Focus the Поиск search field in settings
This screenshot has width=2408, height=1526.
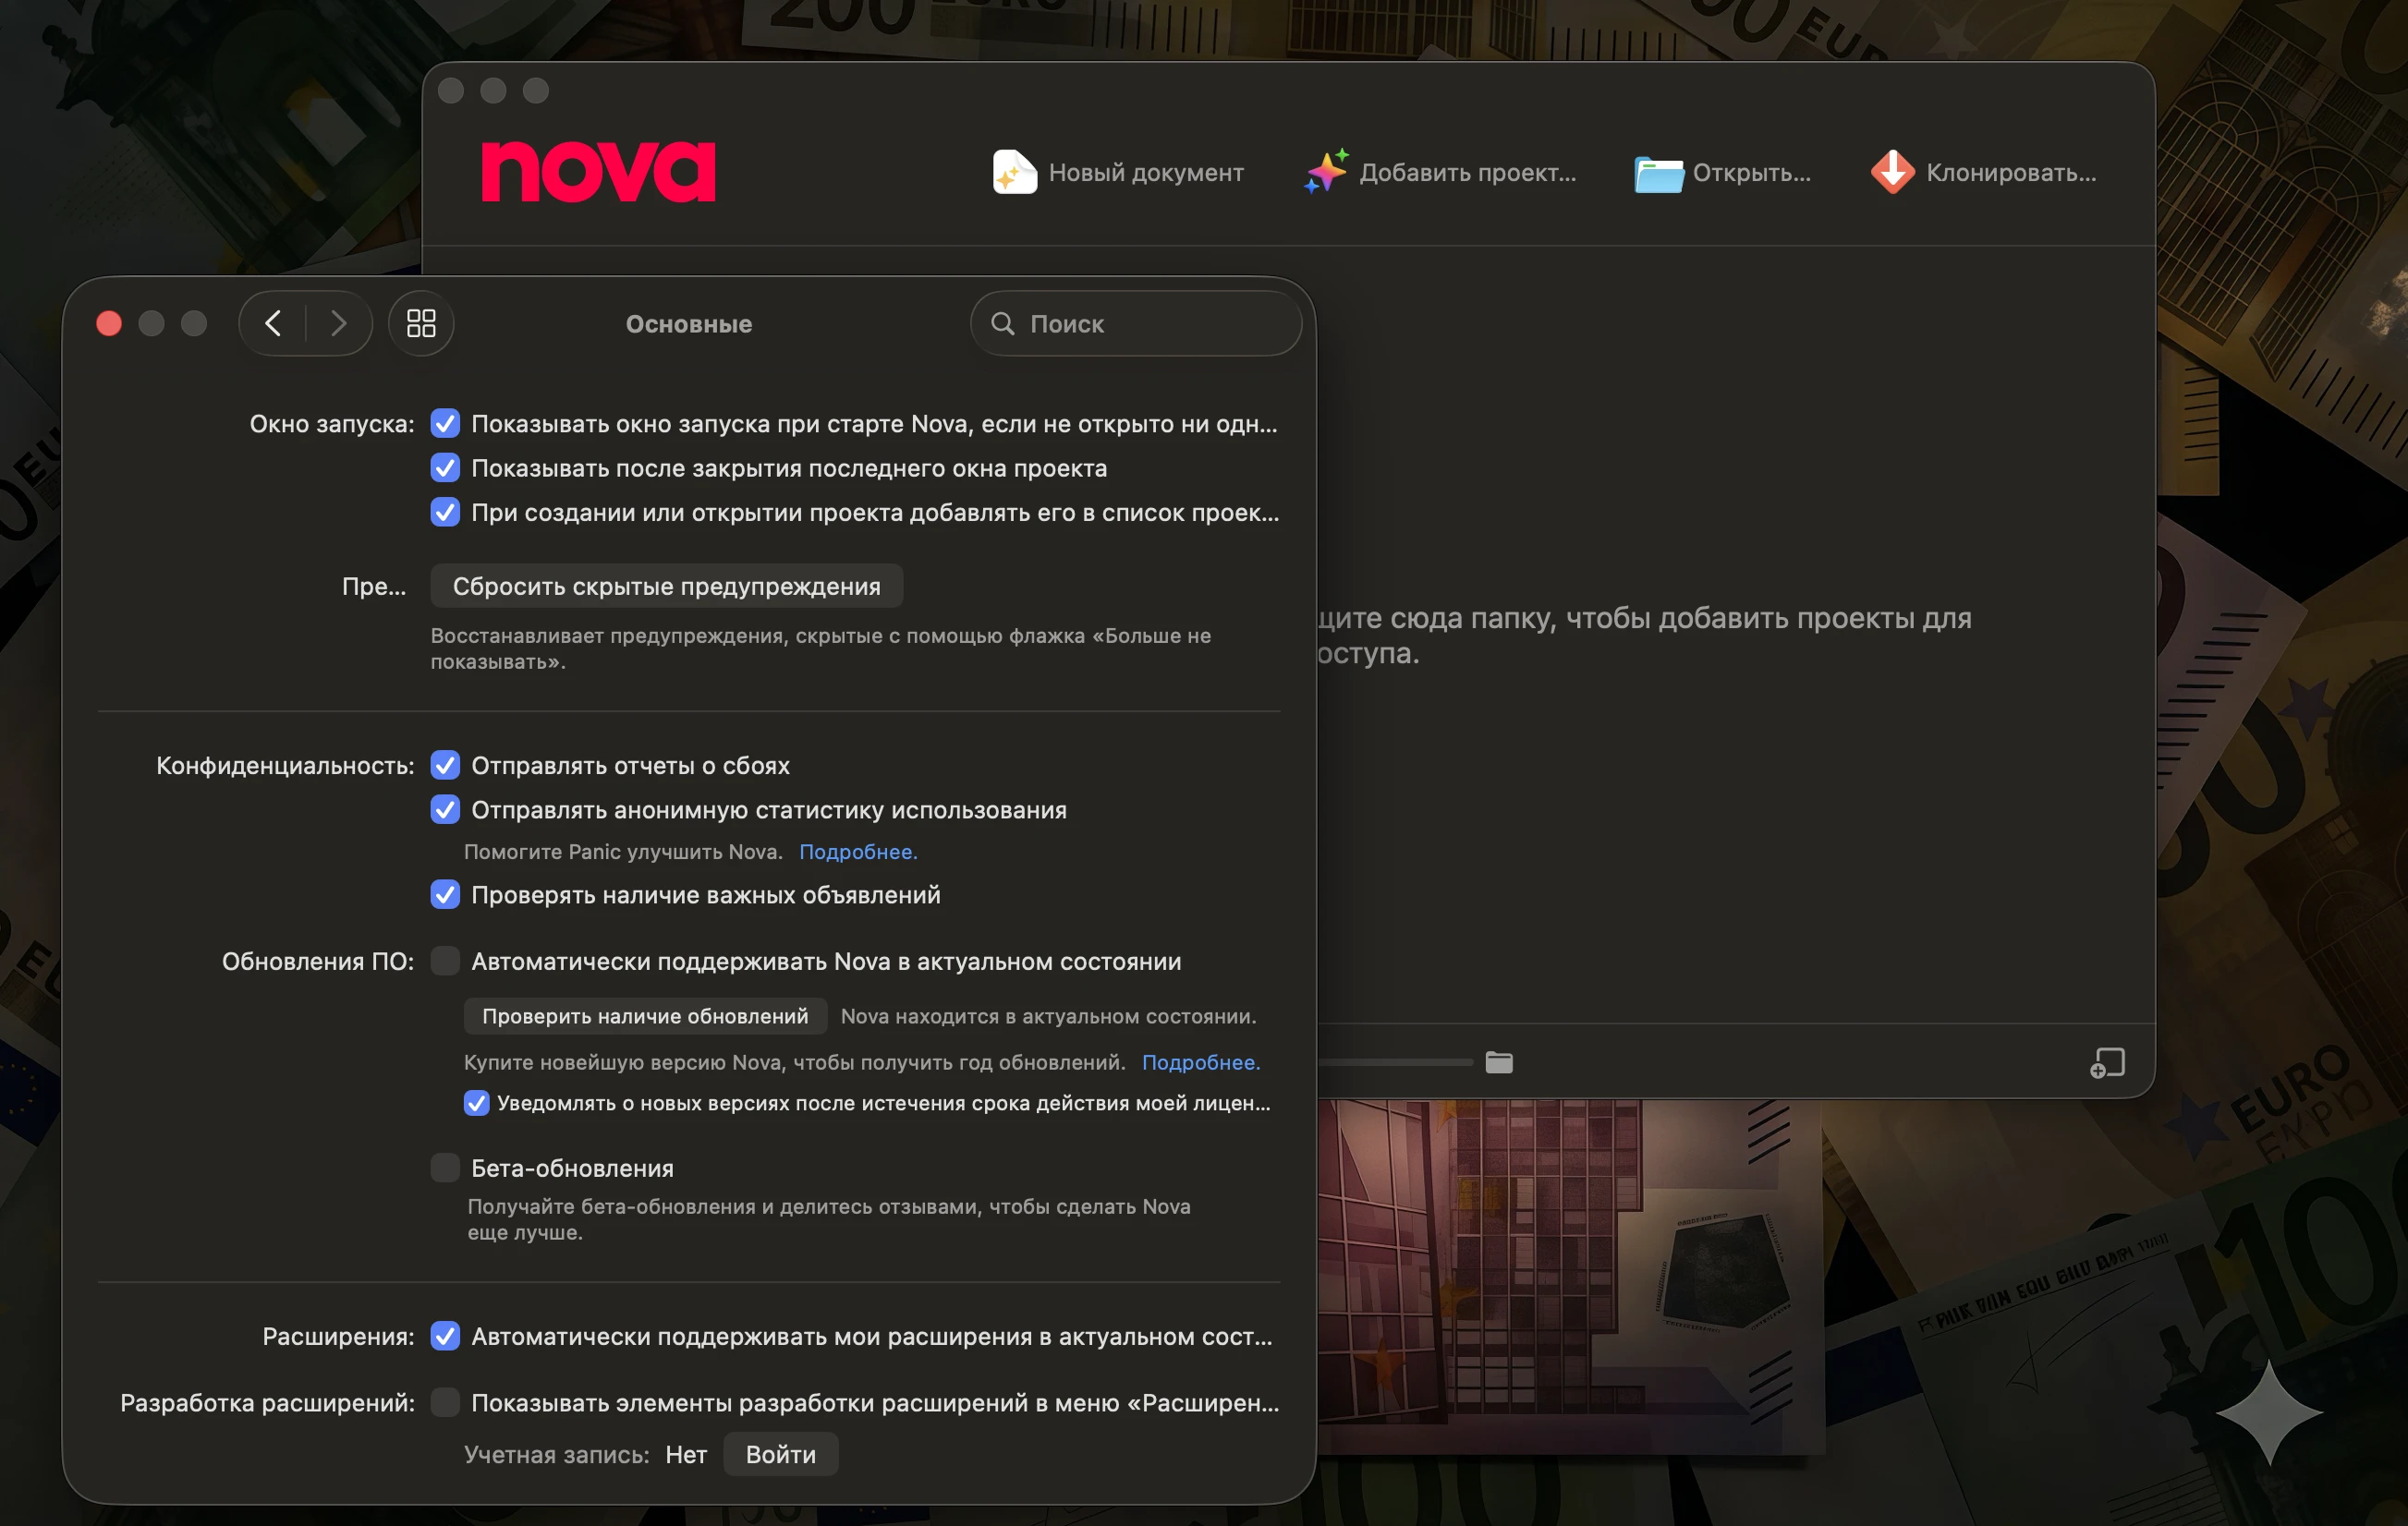click(1136, 323)
